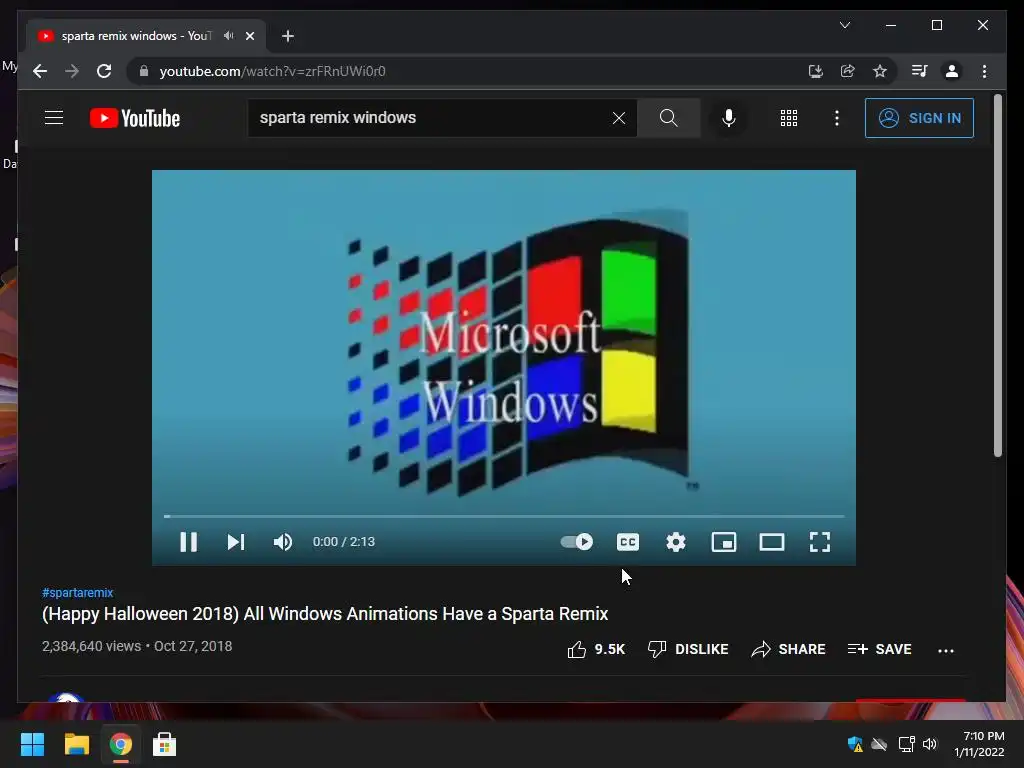Open more actions ellipsis under video
Screen dimensions: 1024x768
[x=946, y=650]
